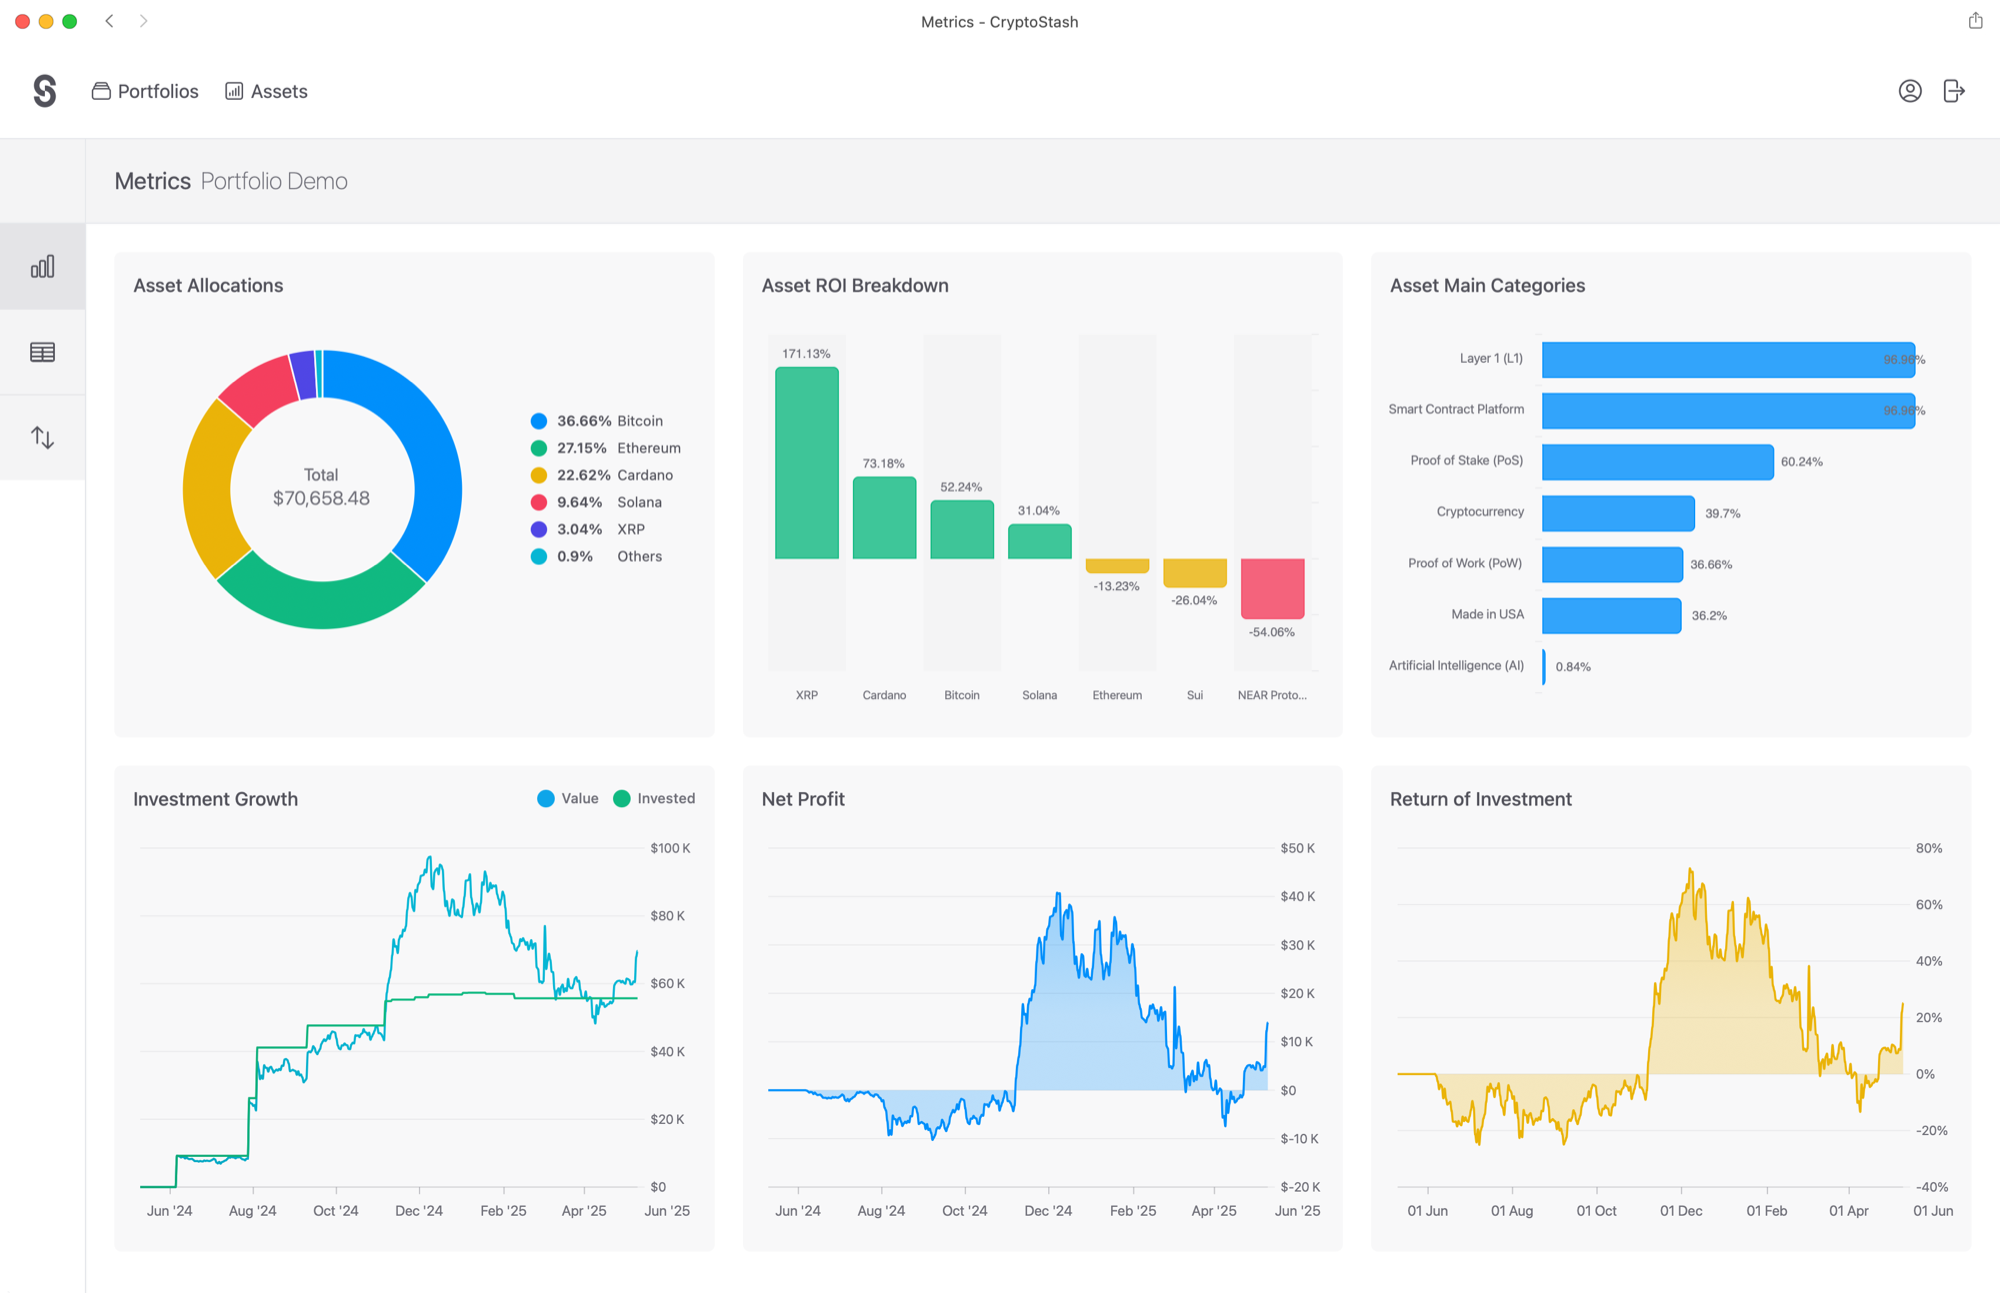Select the Metrics chart icon in the sidebar

pos(42,265)
